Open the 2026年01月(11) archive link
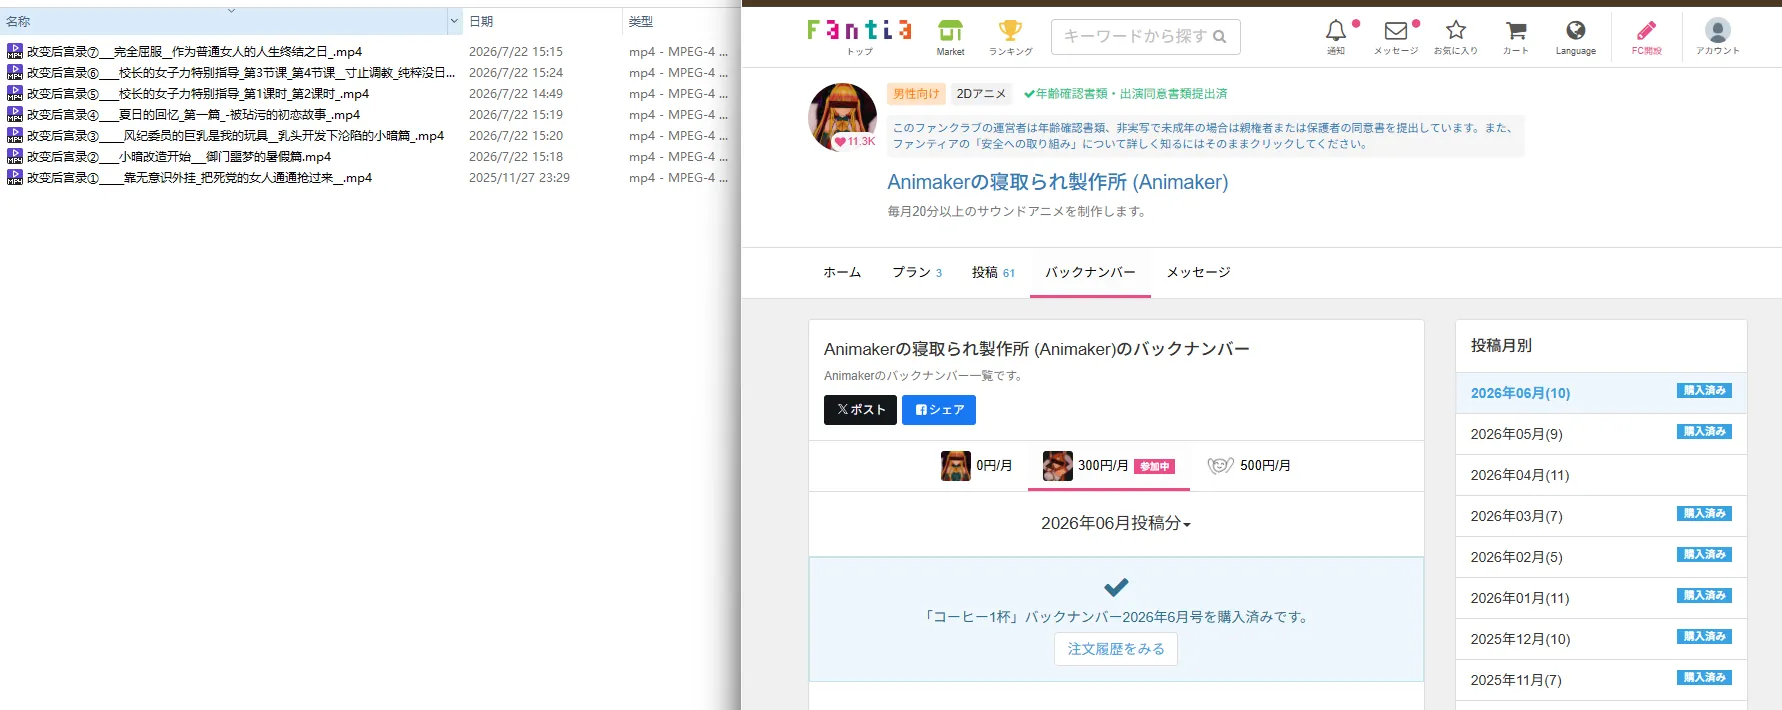The width and height of the screenshot is (1782, 710). point(1520,598)
